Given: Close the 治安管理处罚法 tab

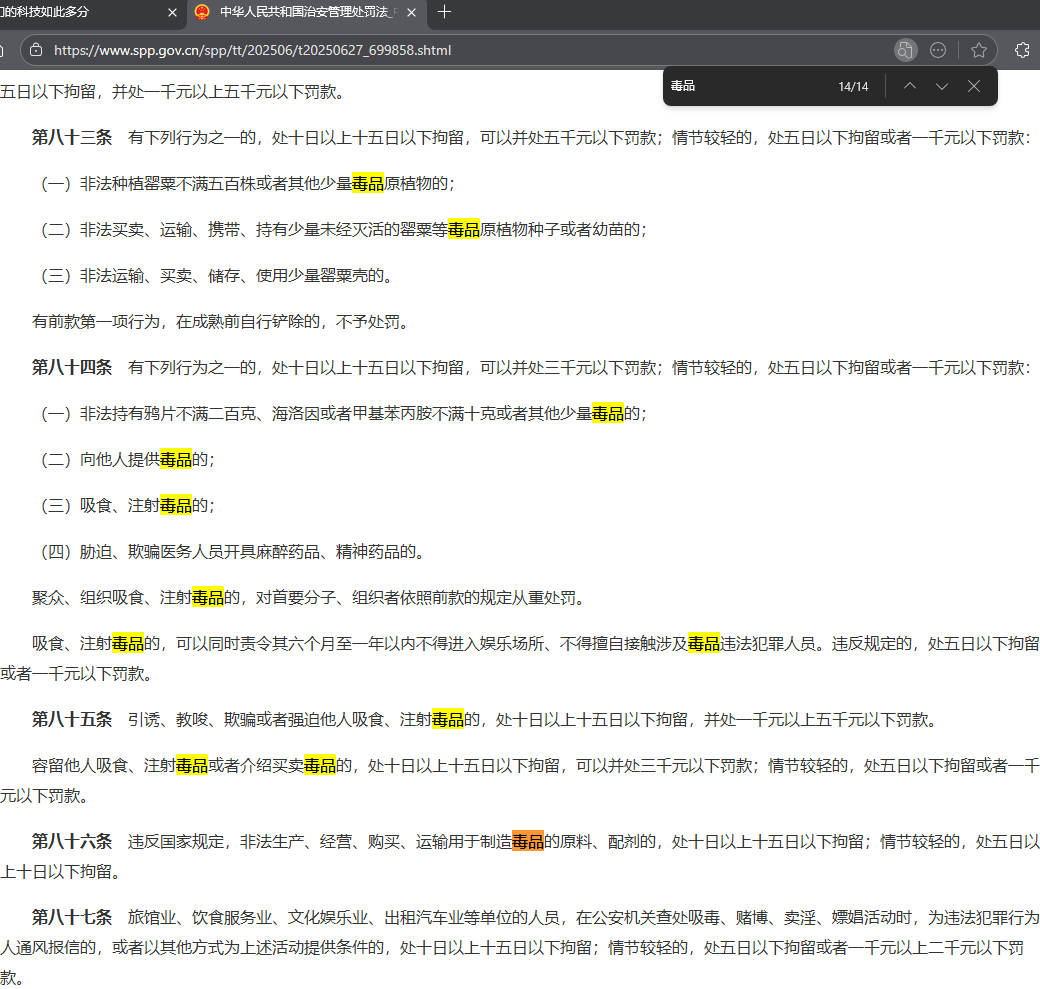Looking at the screenshot, I should 409,13.
